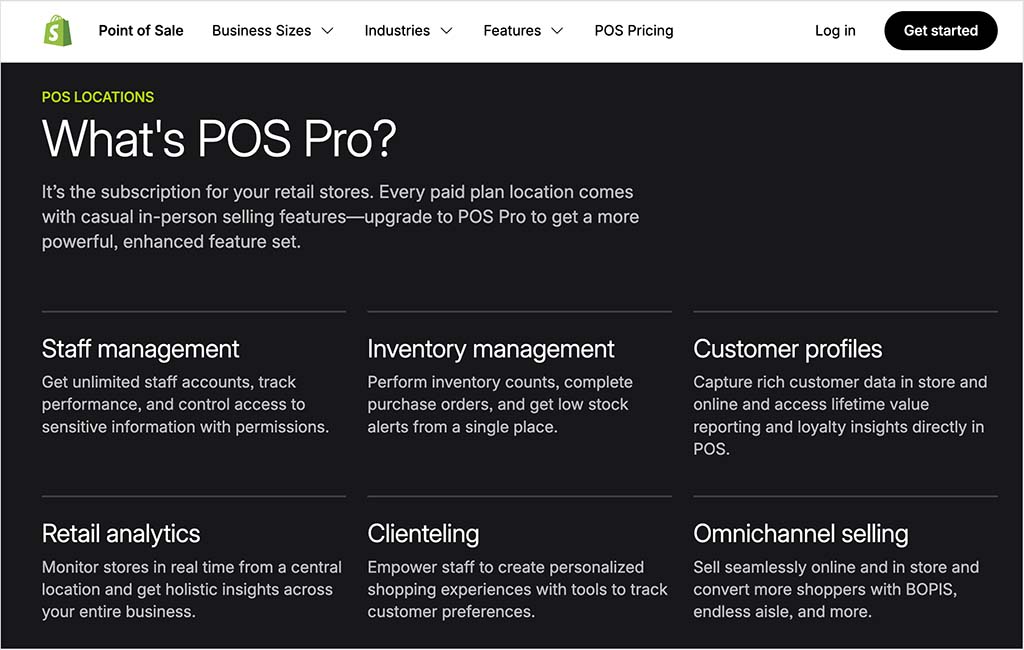Screen dimensions: 1024x650
Task: Click the What's POS Pro heading
Action: [218, 139]
